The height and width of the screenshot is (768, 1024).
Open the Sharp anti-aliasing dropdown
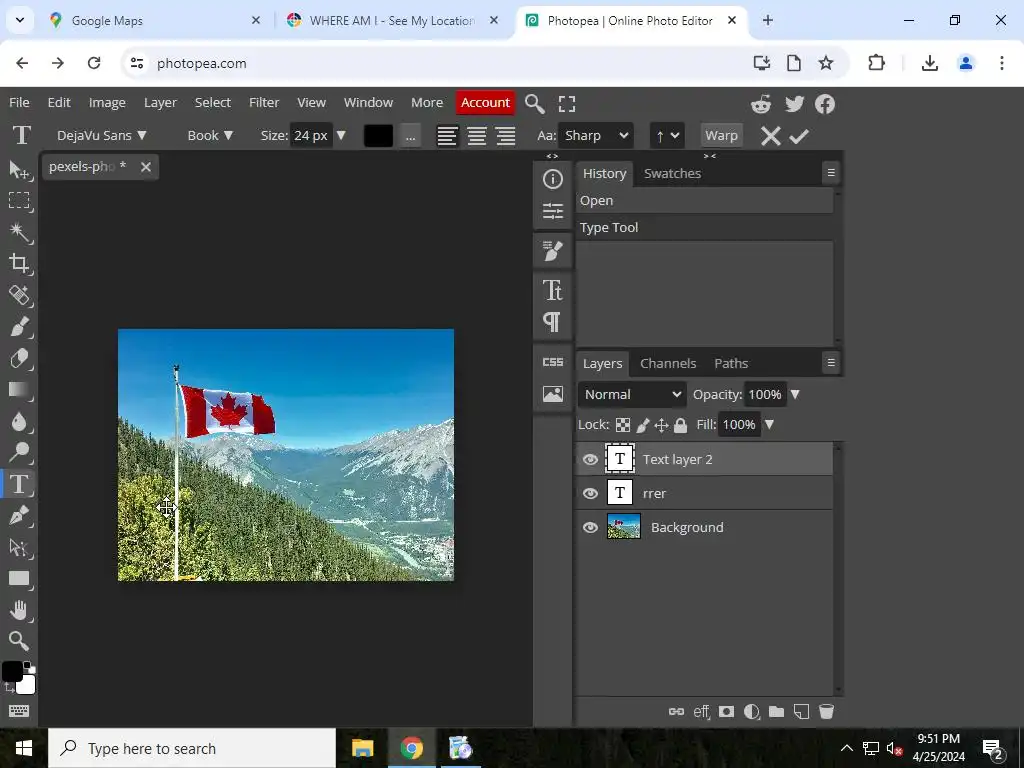pyautogui.click(x=596, y=136)
